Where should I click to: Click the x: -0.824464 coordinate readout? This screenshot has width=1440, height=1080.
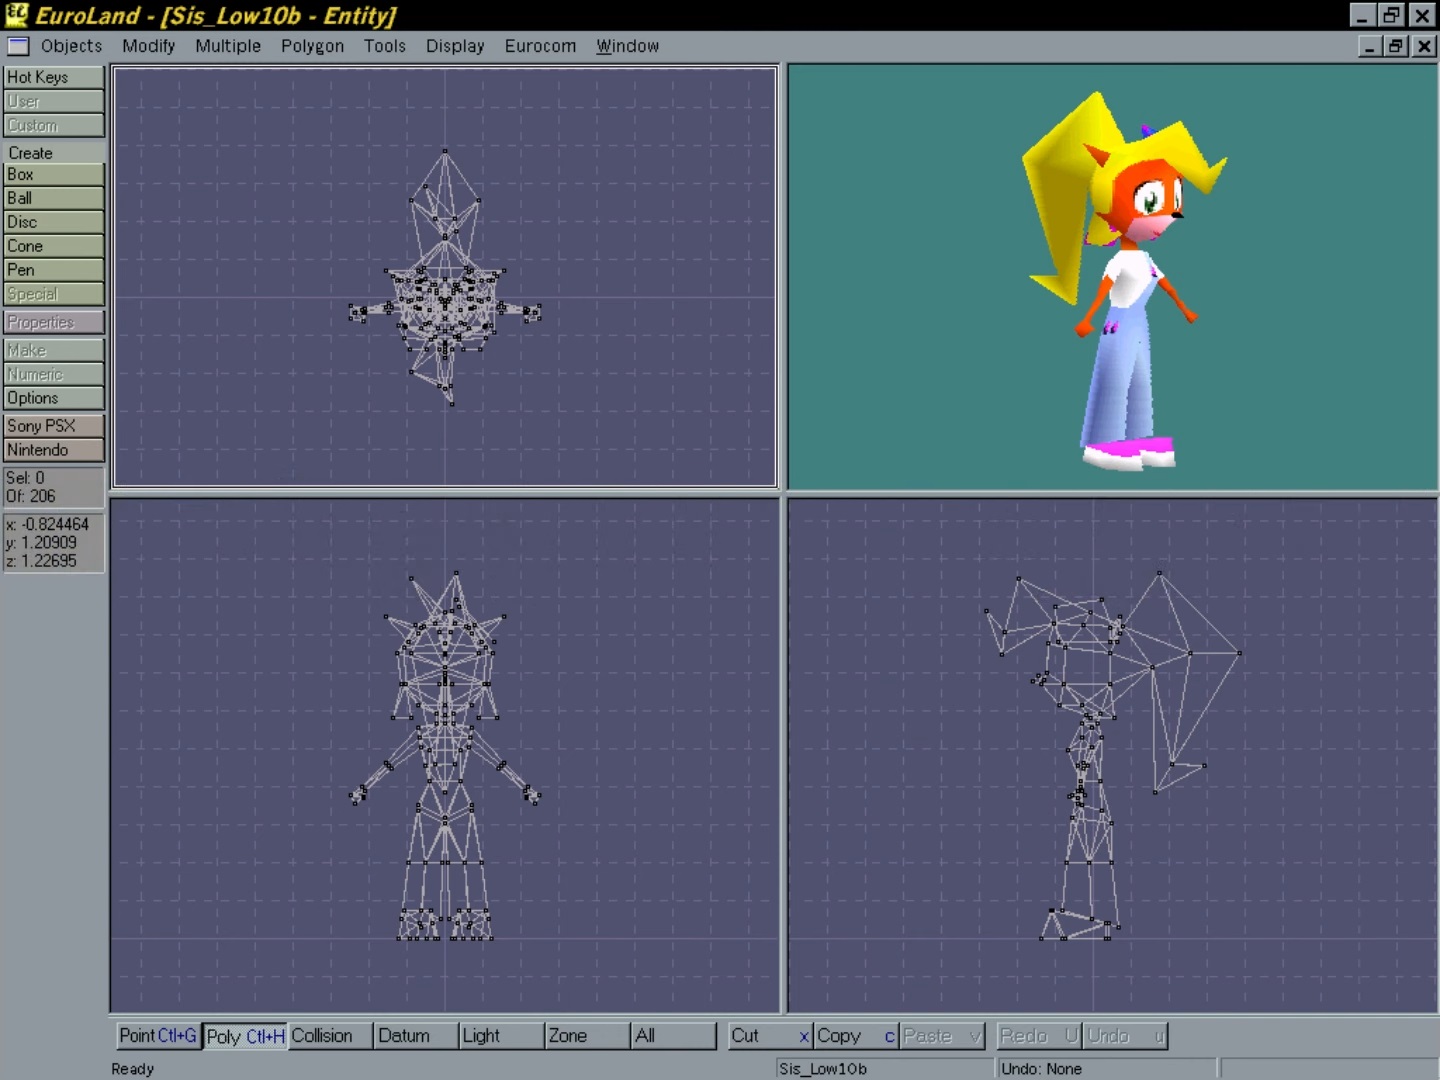47,524
